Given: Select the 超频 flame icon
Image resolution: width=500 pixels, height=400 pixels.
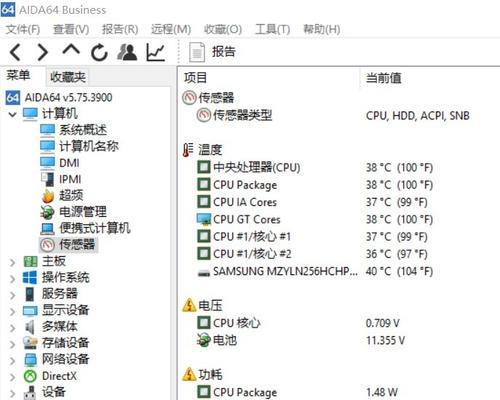Looking at the screenshot, I should pyautogui.click(x=48, y=196).
